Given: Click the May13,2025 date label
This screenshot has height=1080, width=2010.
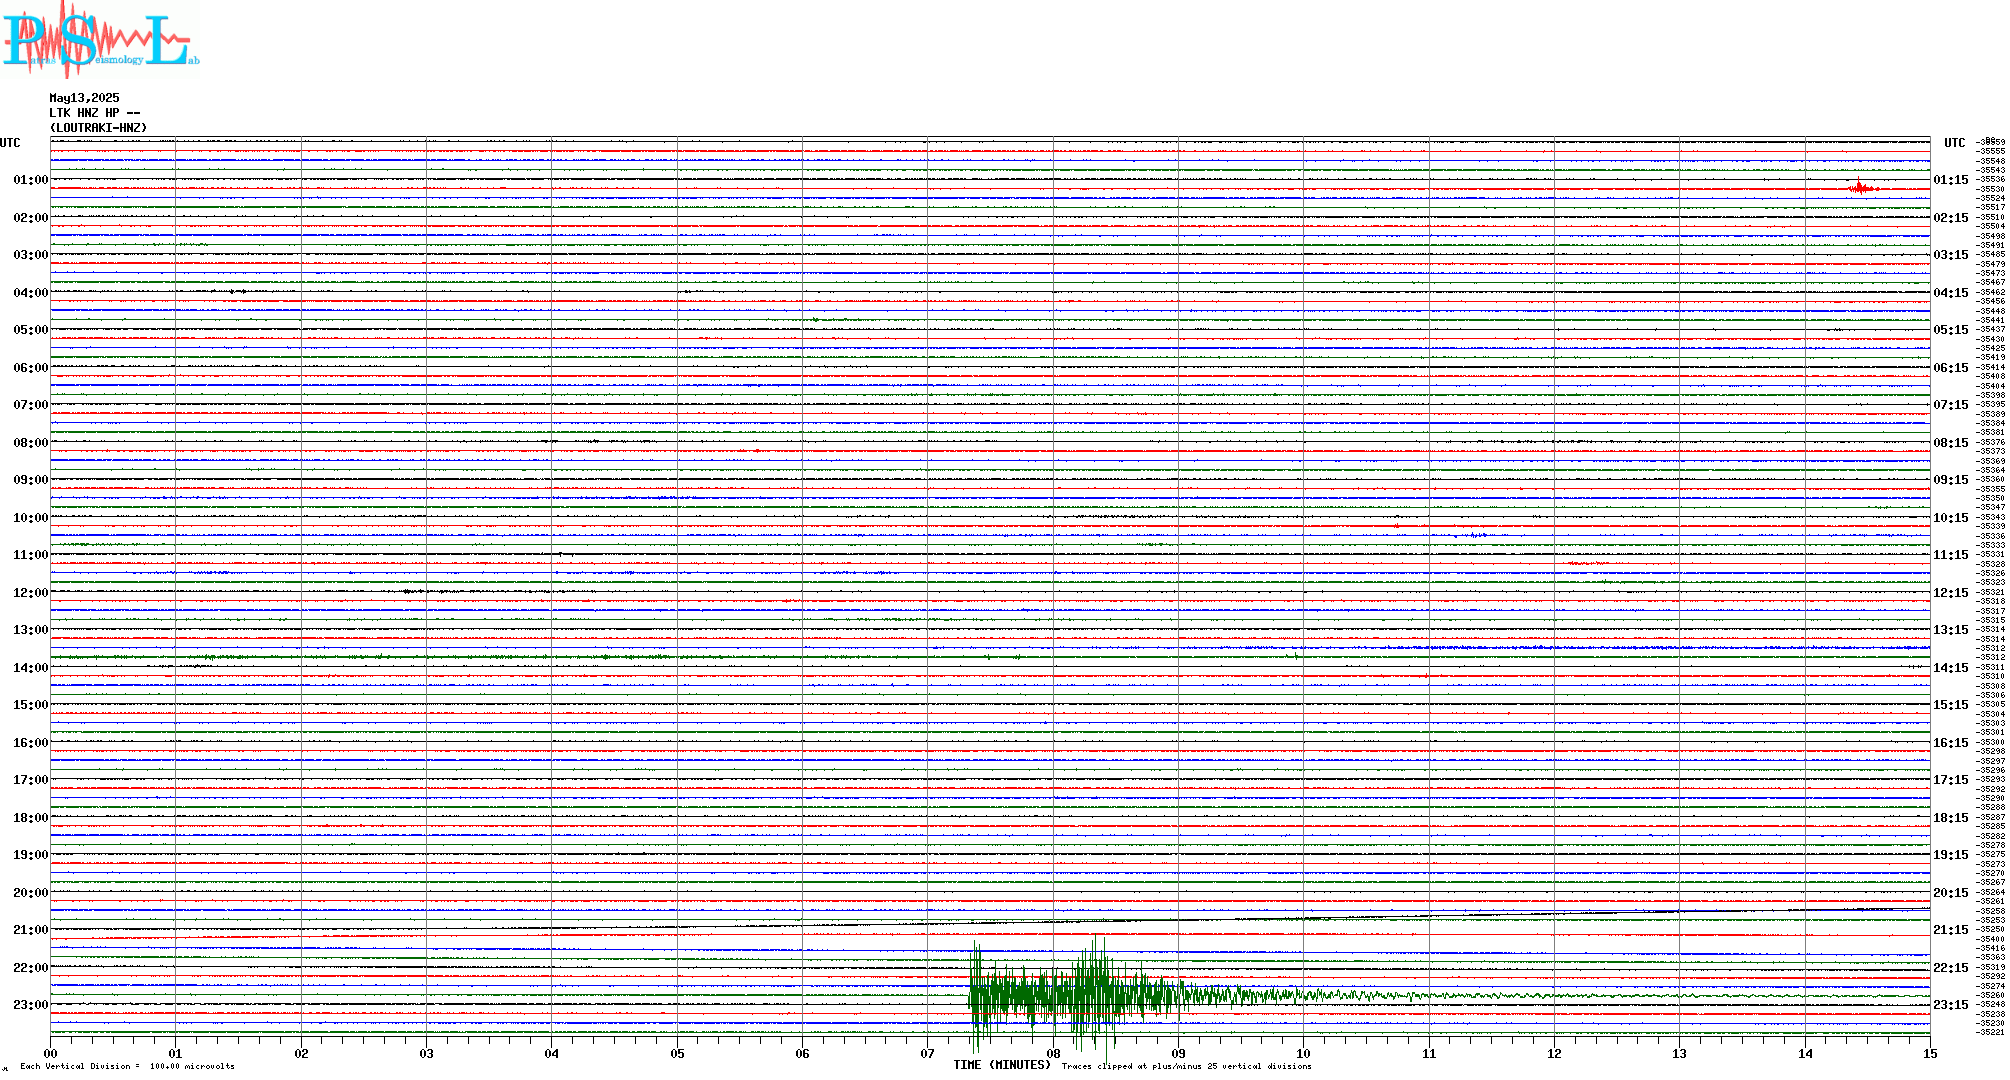Looking at the screenshot, I should point(84,98).
